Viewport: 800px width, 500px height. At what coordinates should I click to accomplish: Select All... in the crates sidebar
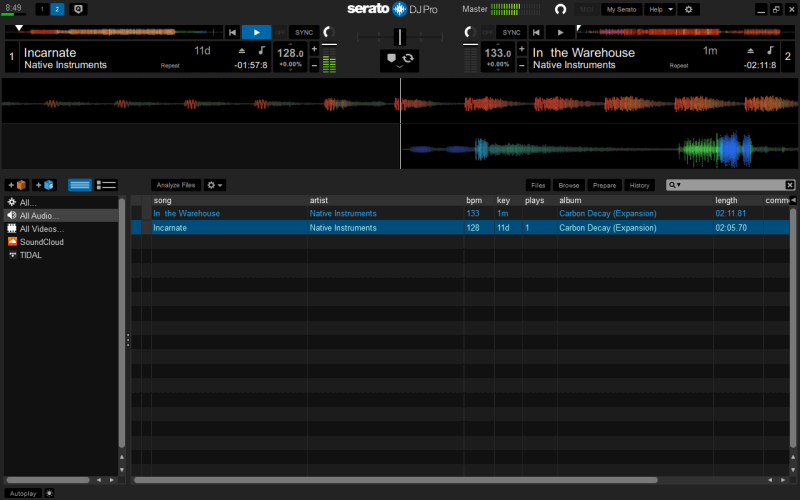point(61,203)
